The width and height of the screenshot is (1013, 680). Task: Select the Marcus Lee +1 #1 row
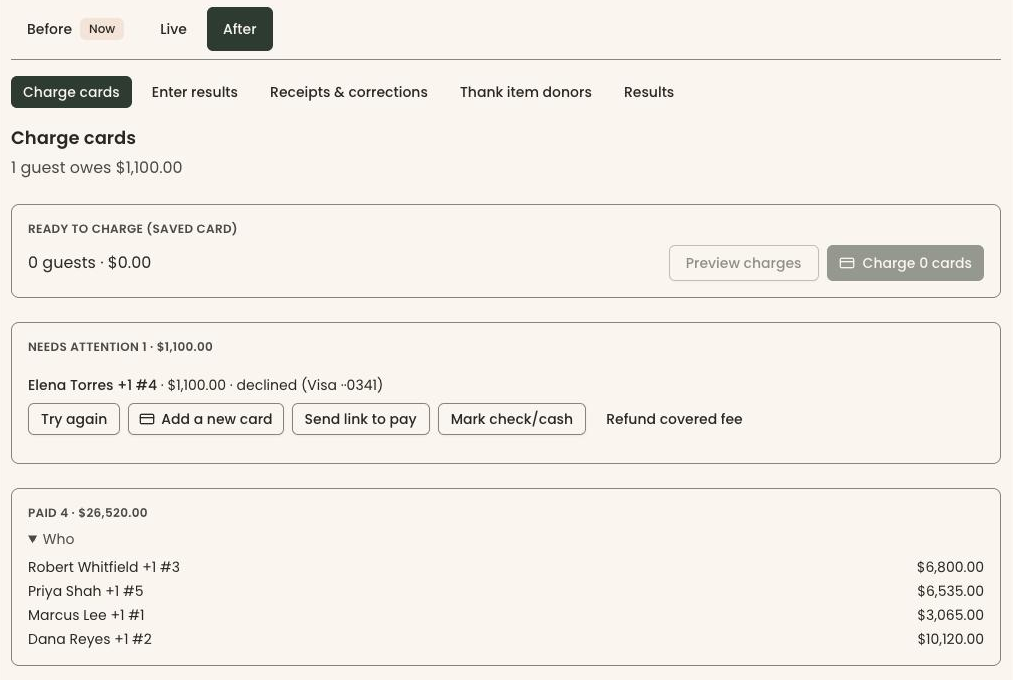(506, 615)
